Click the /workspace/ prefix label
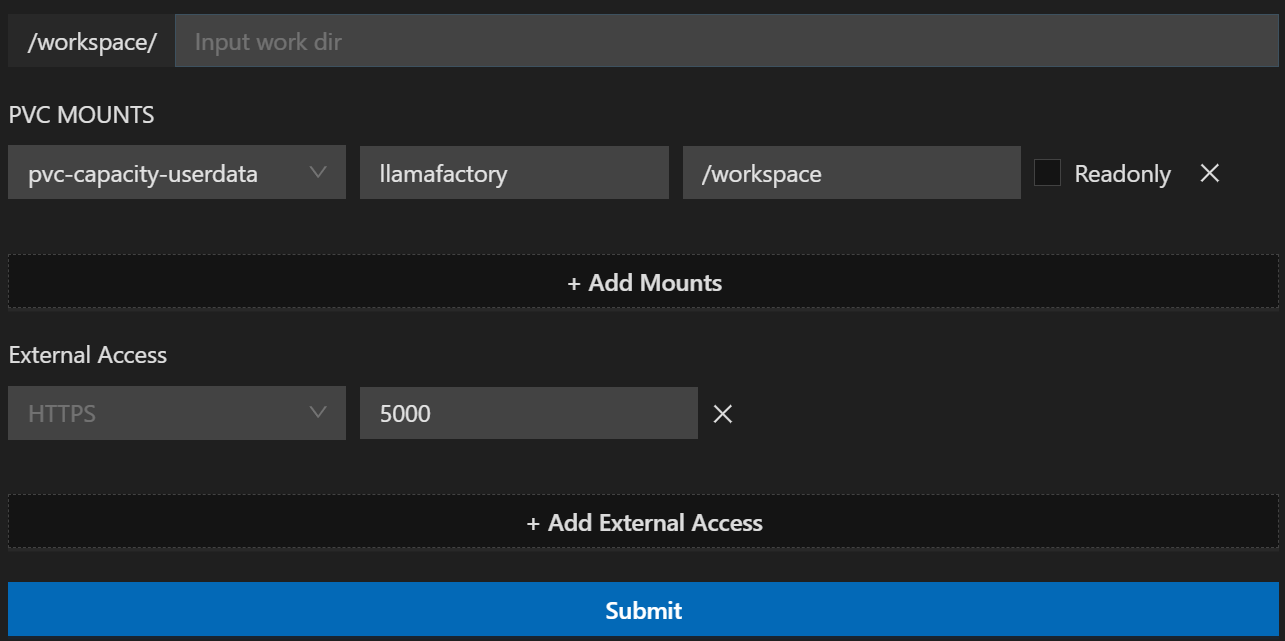The image size is (1285, 641). click(91, 43)
